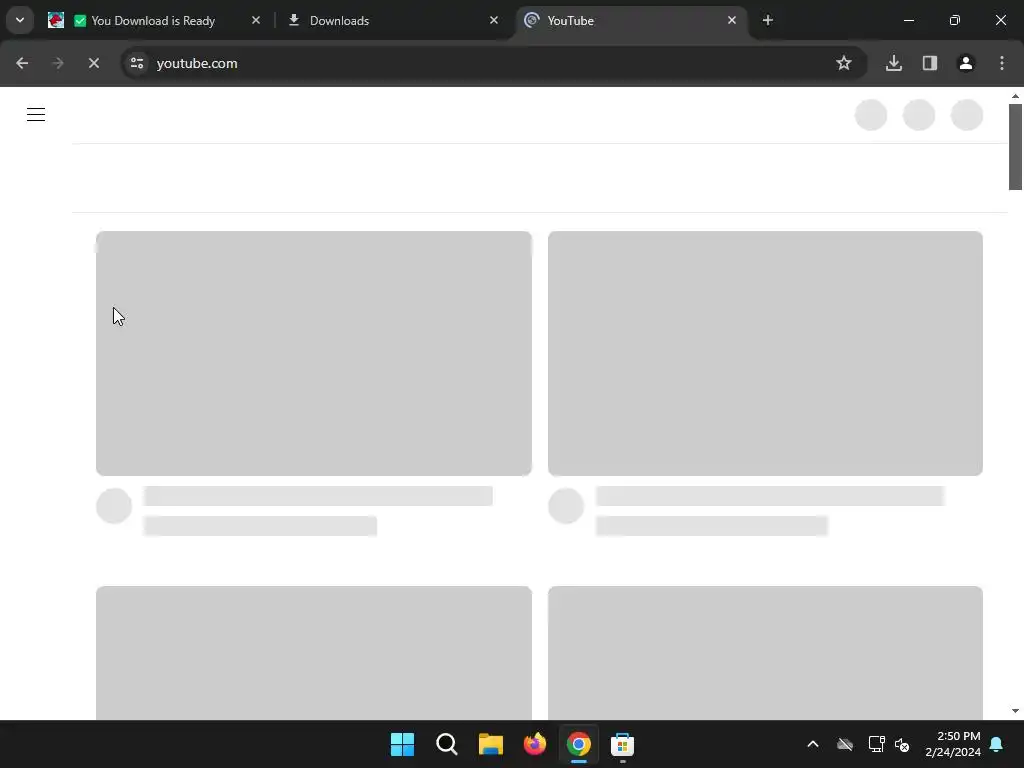Open a new browser tab
This screenshot has height=768, width=1024.
click(x=768, y=20)
